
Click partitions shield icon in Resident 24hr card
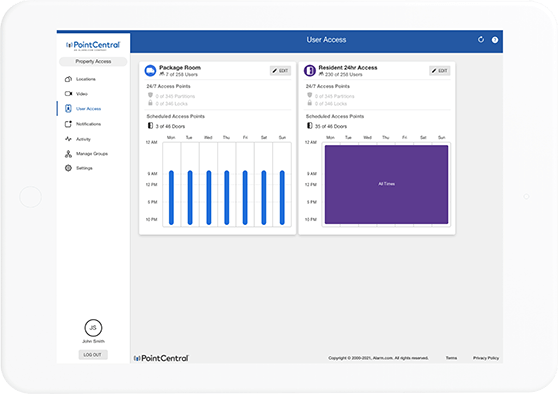click(310, 95)
